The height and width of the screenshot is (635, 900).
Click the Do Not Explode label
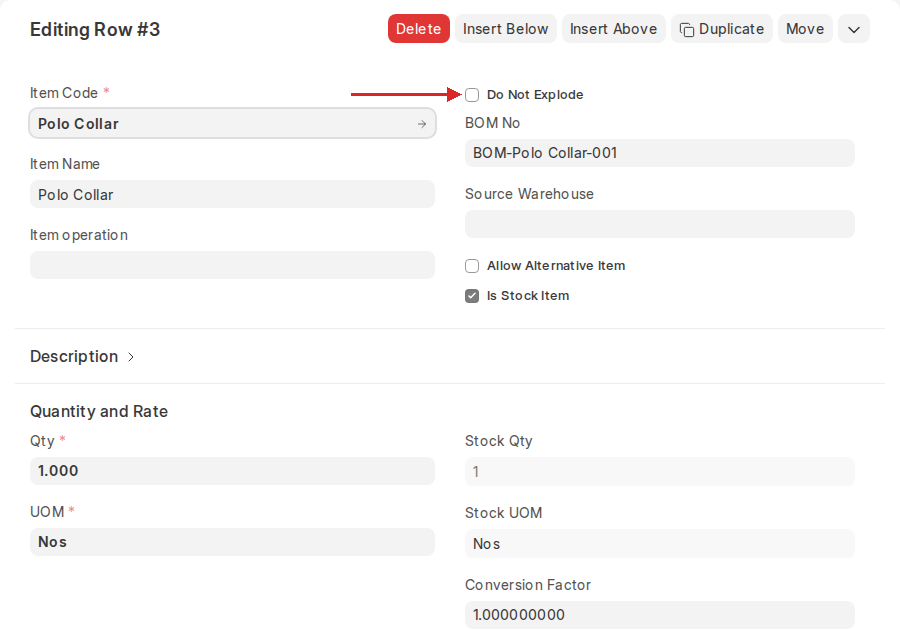[535, 95]
